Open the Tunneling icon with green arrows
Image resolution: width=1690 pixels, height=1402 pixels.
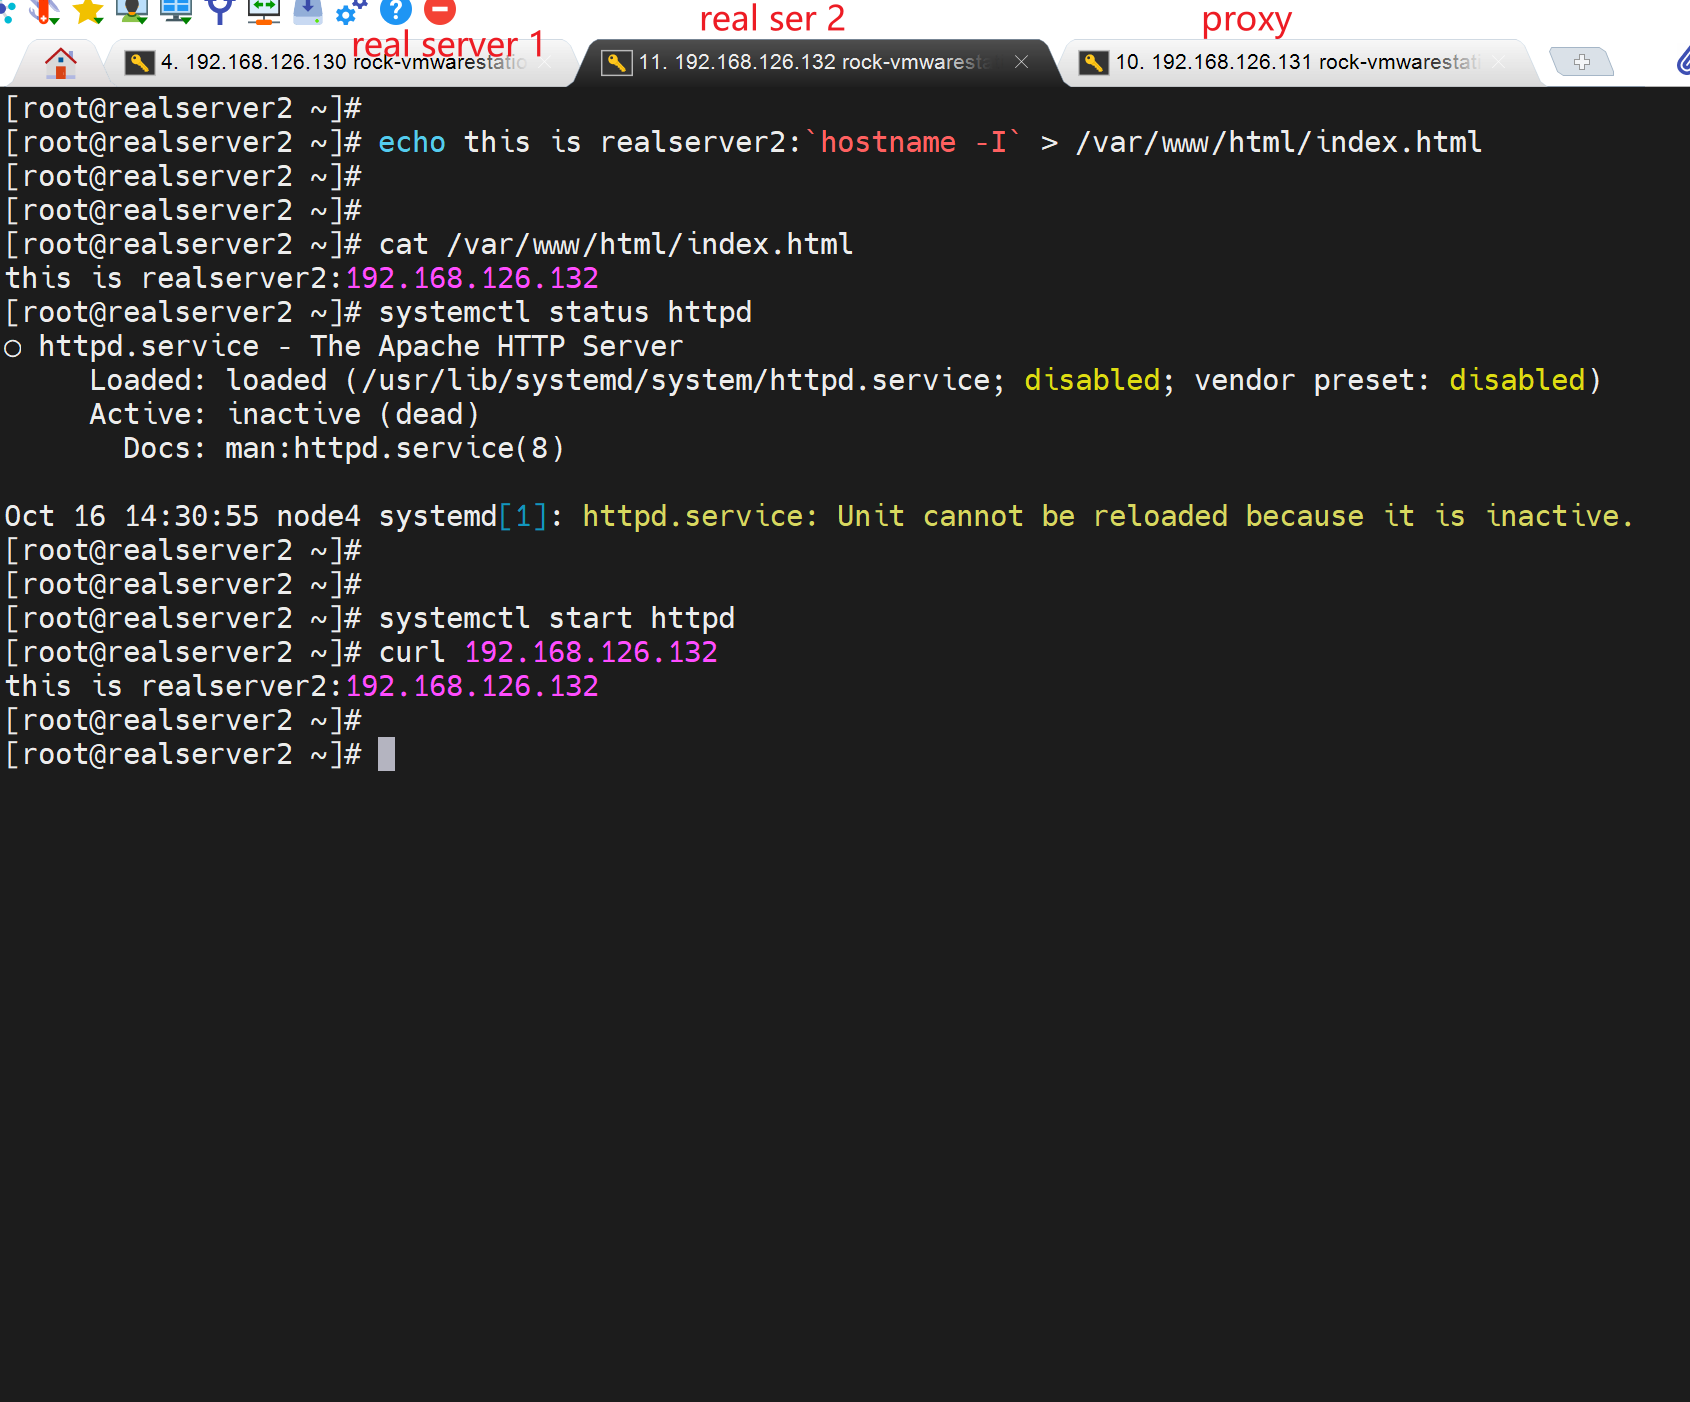[264, 11]
